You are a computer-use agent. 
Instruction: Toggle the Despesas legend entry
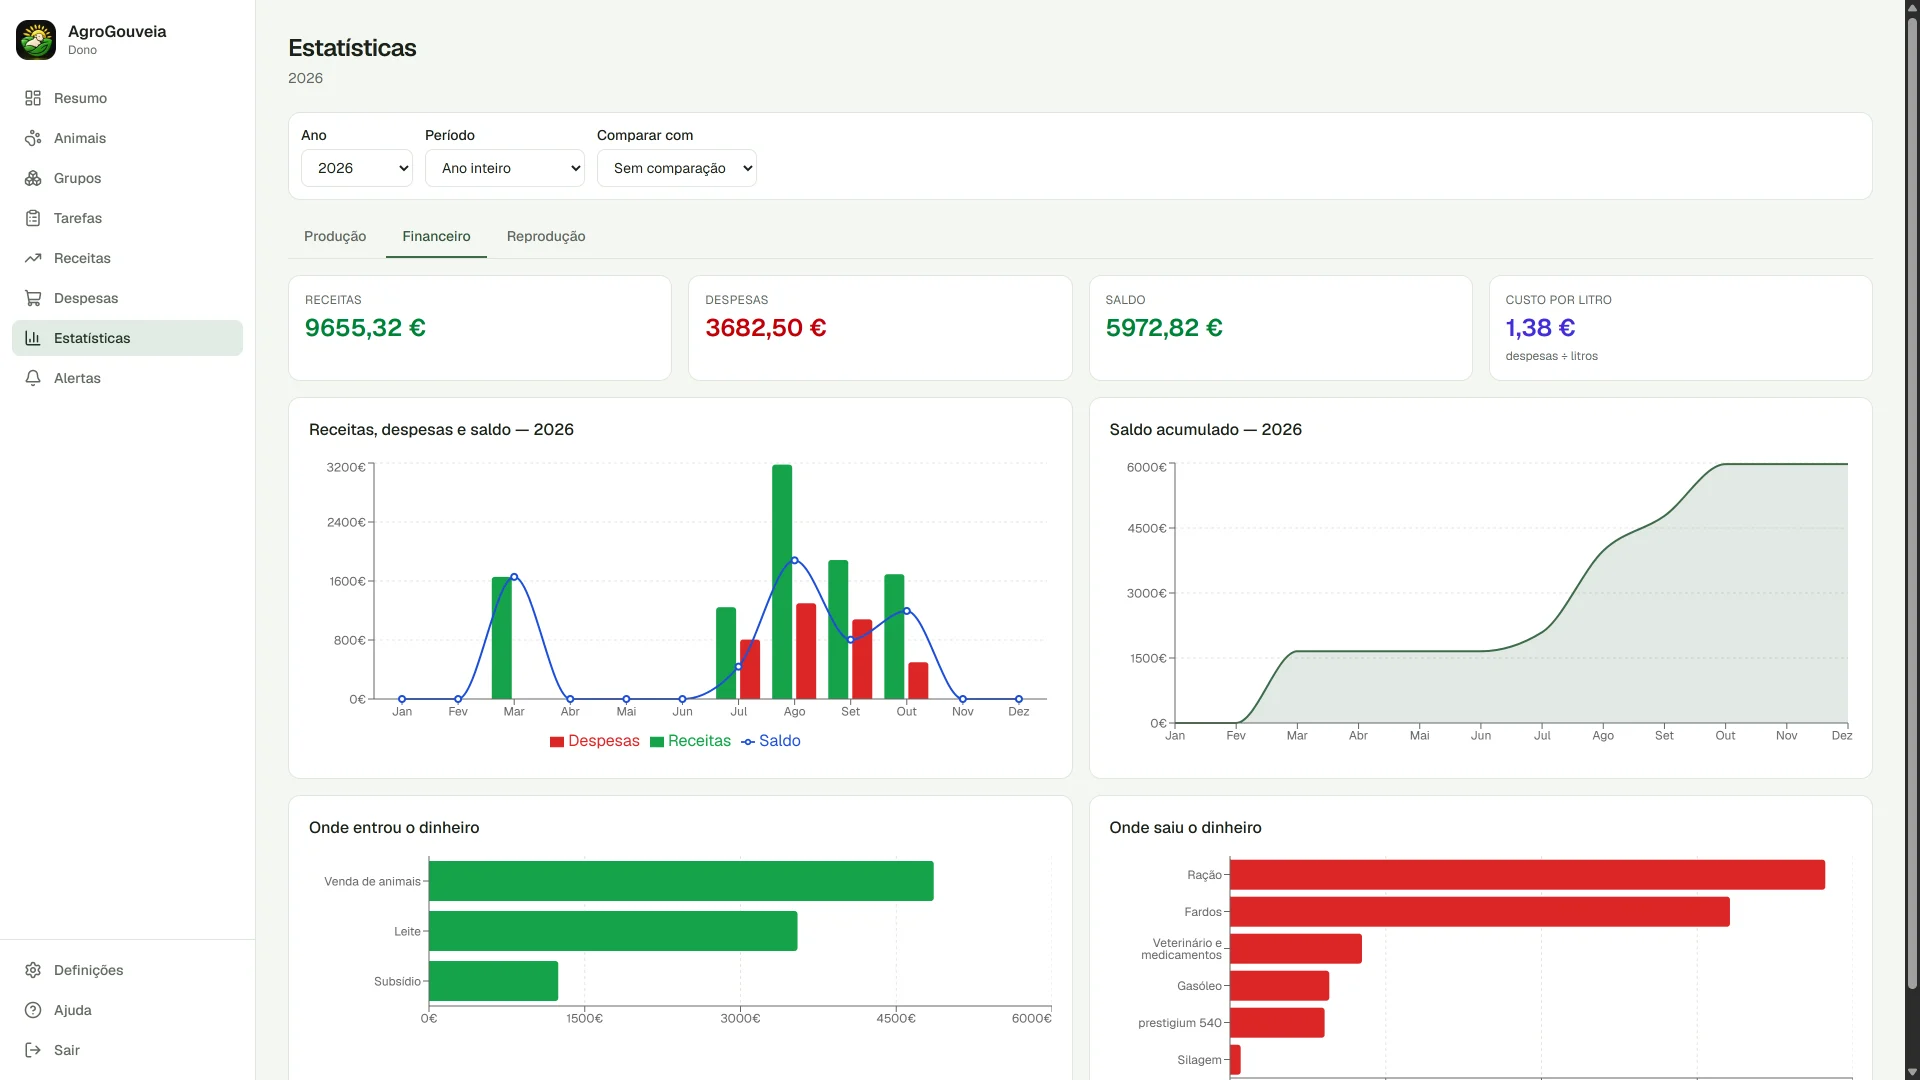click(594, 741)
